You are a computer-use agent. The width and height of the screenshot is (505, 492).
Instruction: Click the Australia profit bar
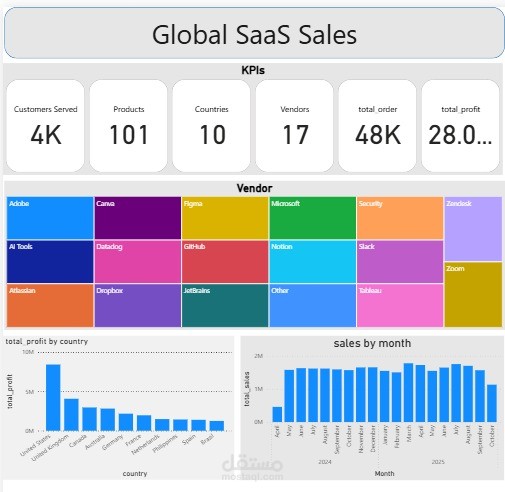click(x=108, y=419)
